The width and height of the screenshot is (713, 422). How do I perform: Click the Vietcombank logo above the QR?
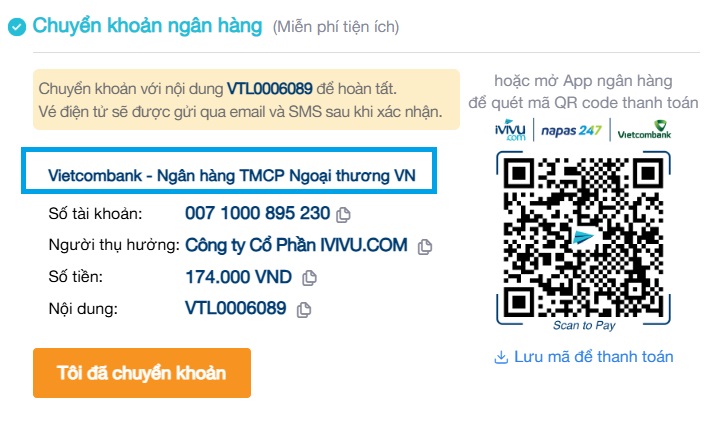pos(644,130)
